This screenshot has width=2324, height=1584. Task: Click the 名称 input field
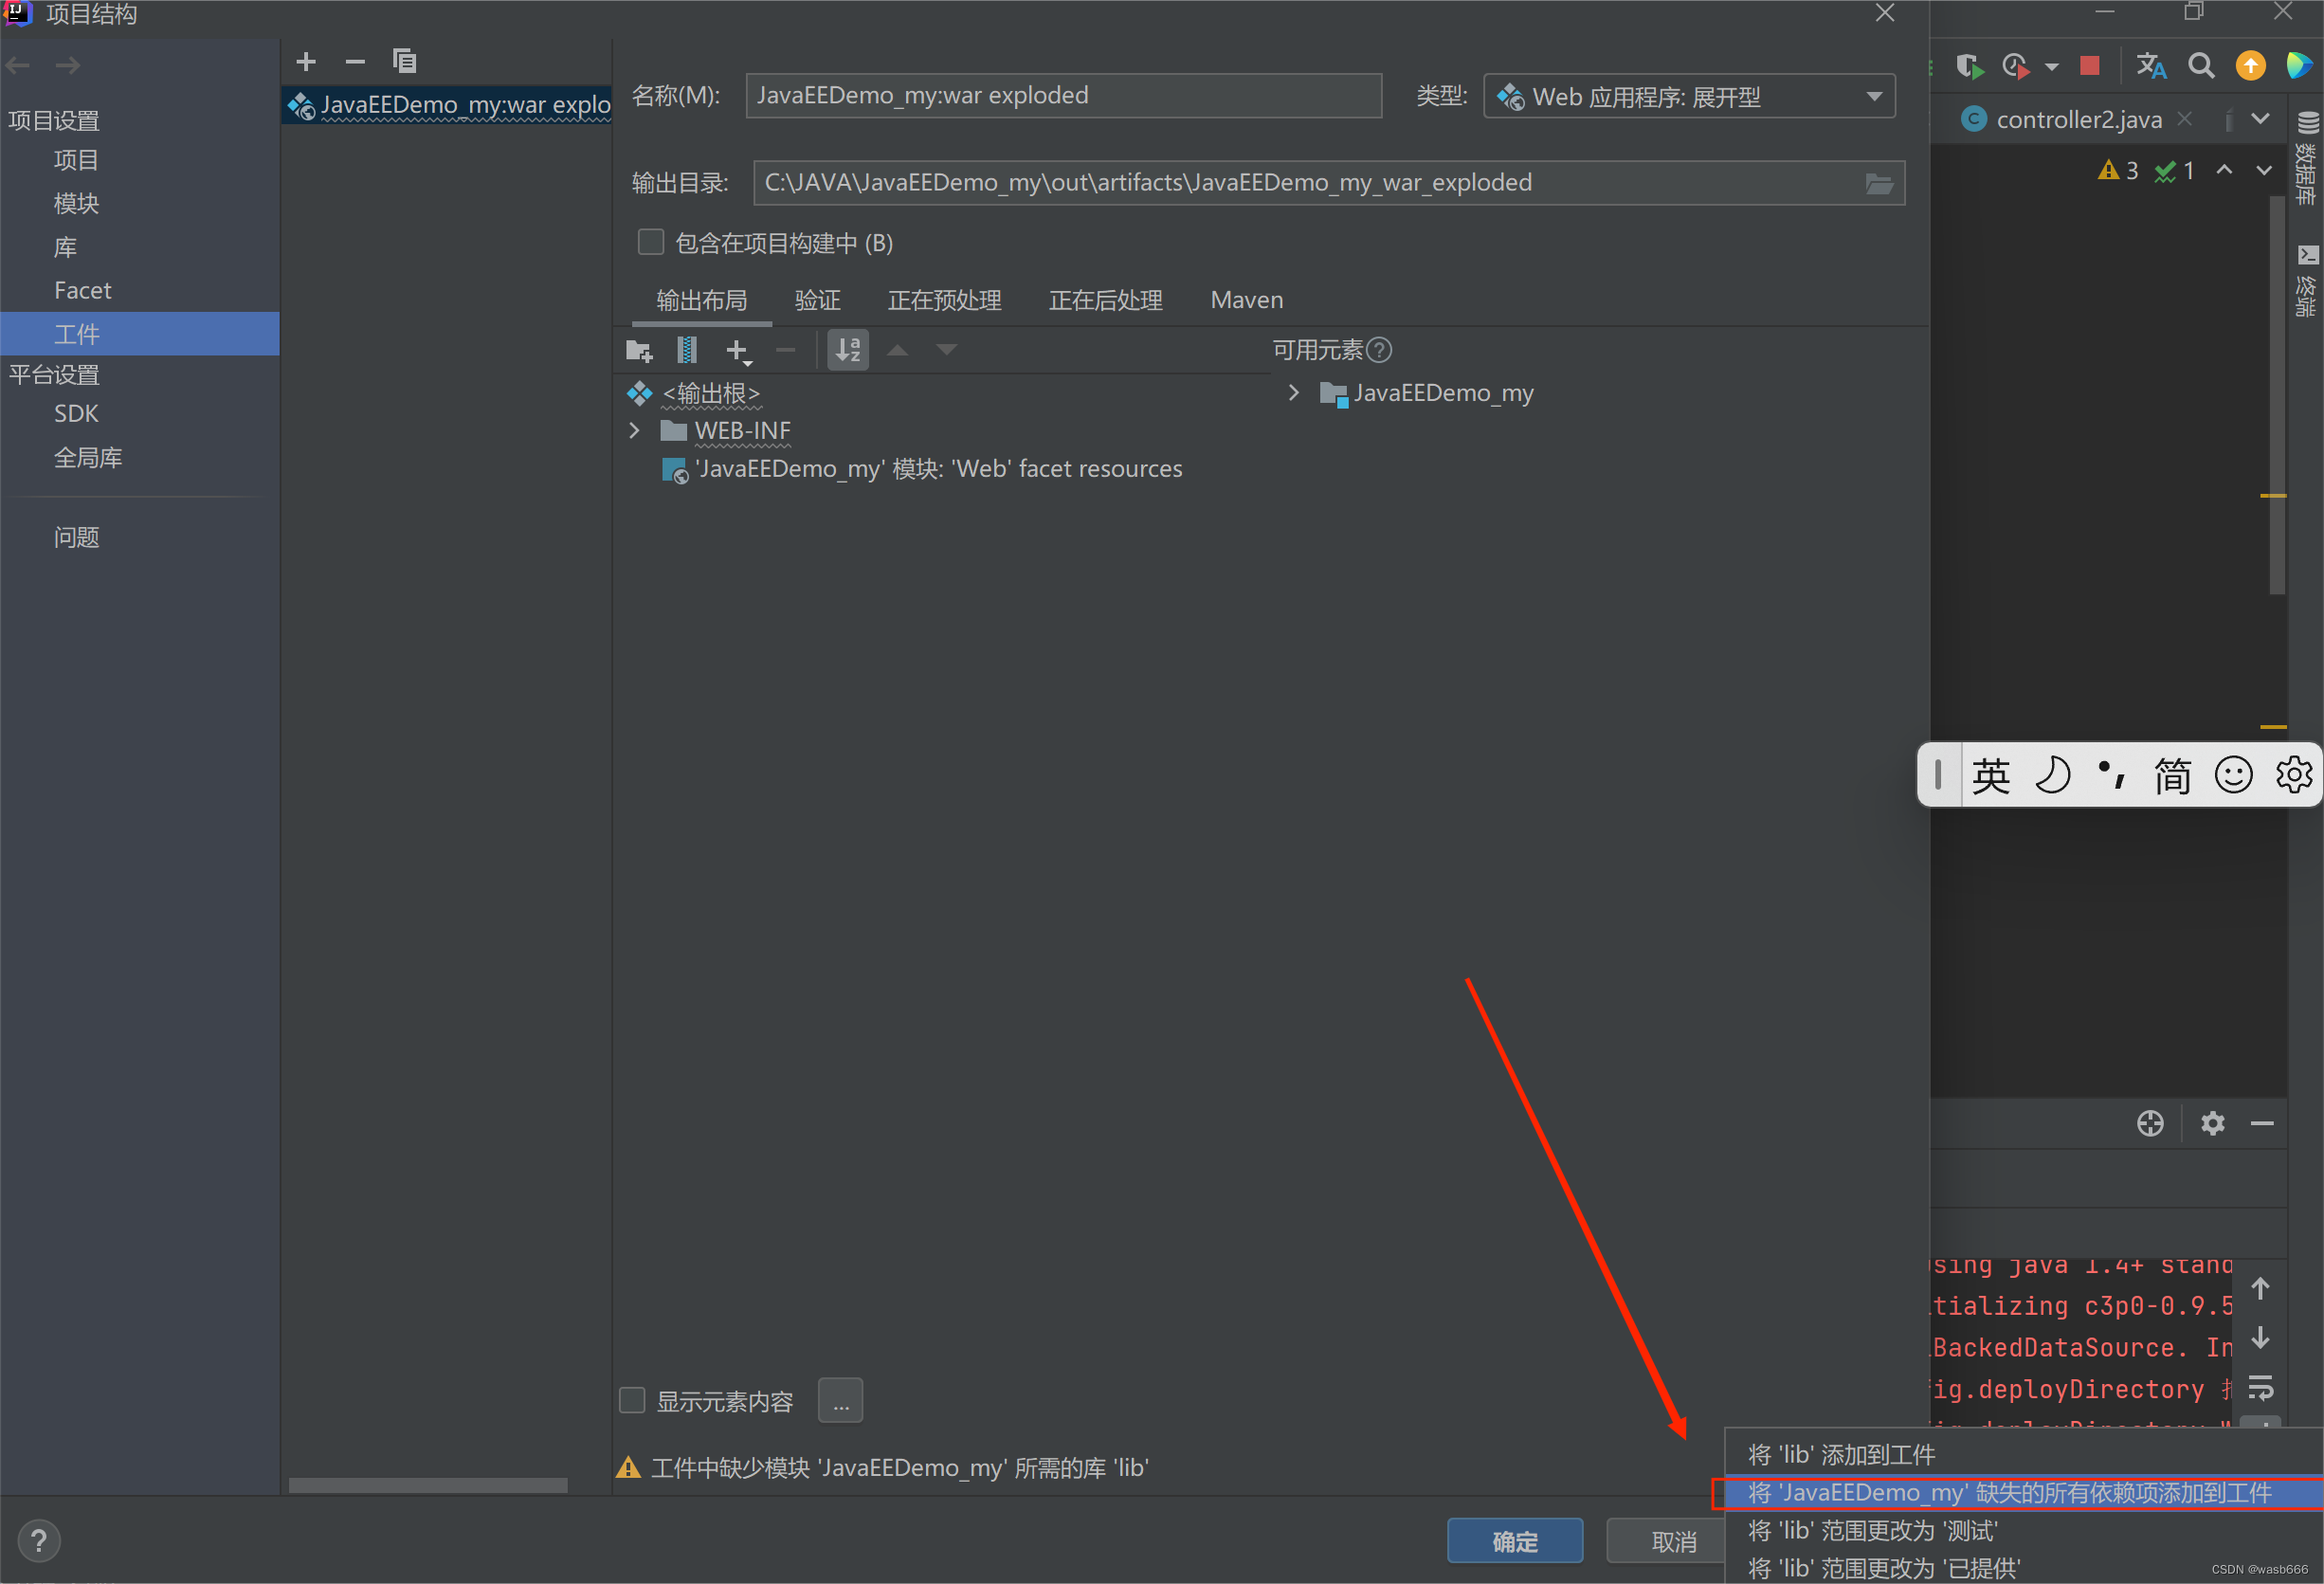[x=1063, y=95]
